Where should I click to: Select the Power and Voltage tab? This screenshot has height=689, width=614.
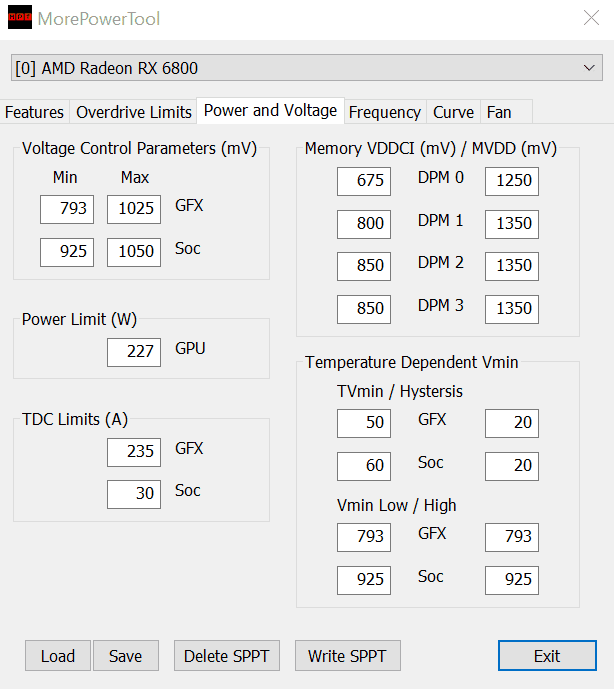(270, 111)
